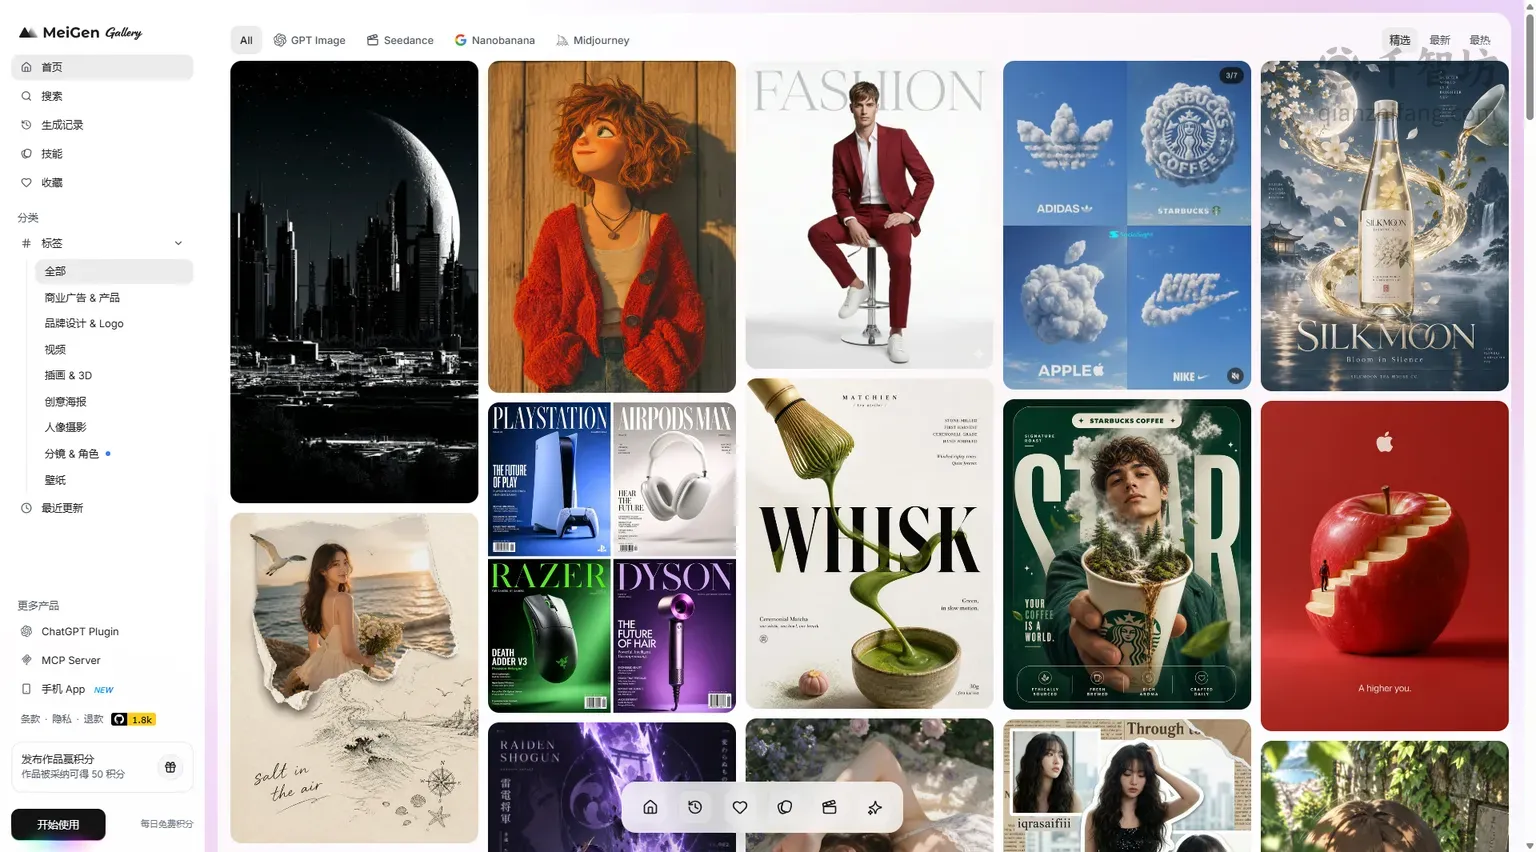This screenshot has height=852, width=1536.
Task: Select the 商业广告 & 产品 tag
Action: click(114, 297)
